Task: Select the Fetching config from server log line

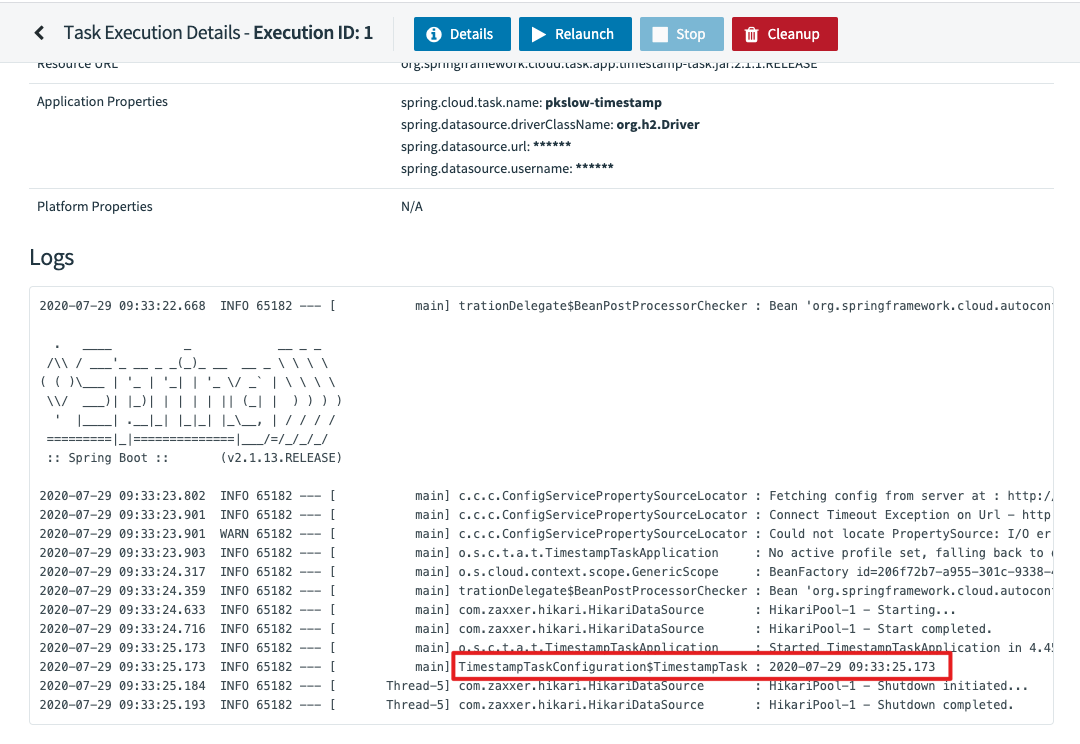Action: [x=546, y=496]
